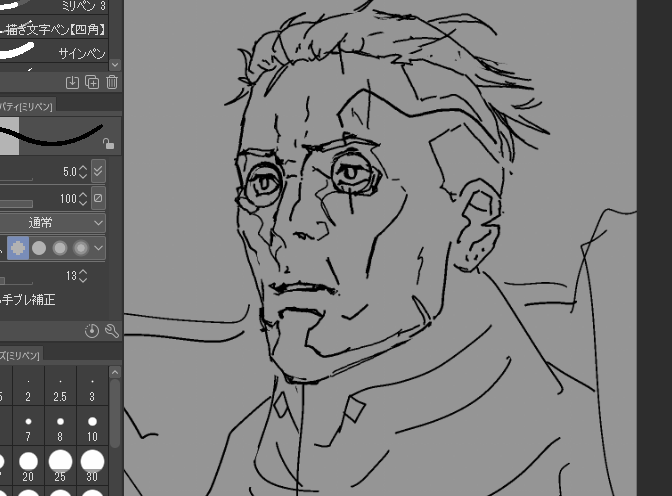Click the duplicate sub tool icon
Image resolution: width=672 pixels, height=496 pixels.
tap(92, 82)
